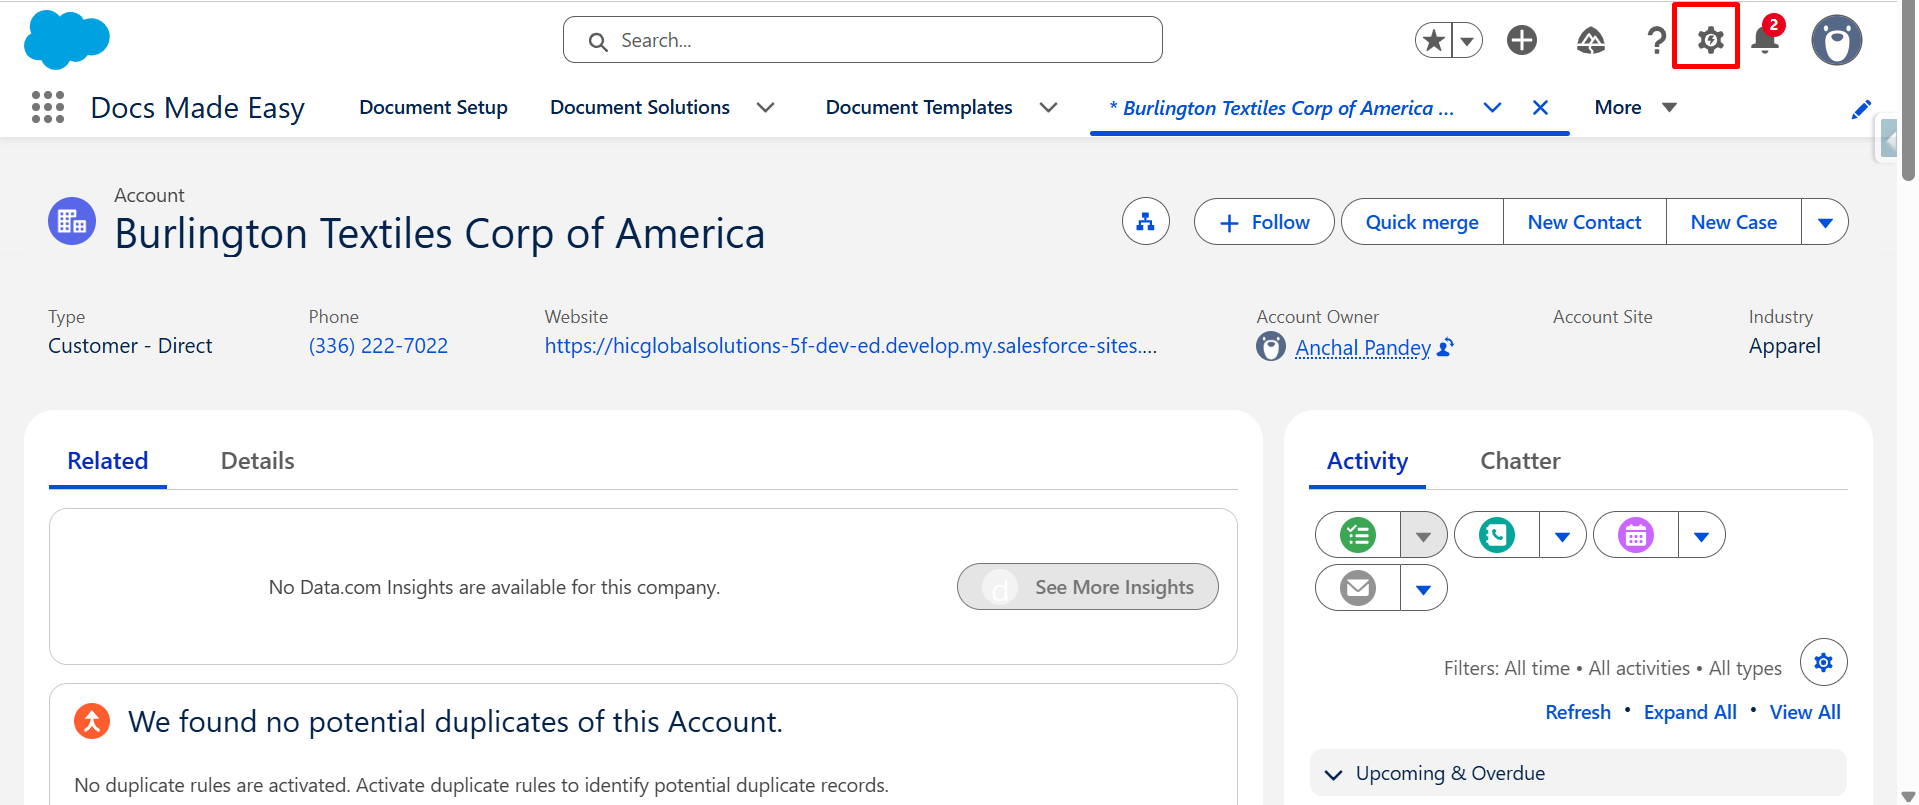This screenshot has width=1919, height=805.
Task: Click See More Insights button
Action: click(1088, 587)
